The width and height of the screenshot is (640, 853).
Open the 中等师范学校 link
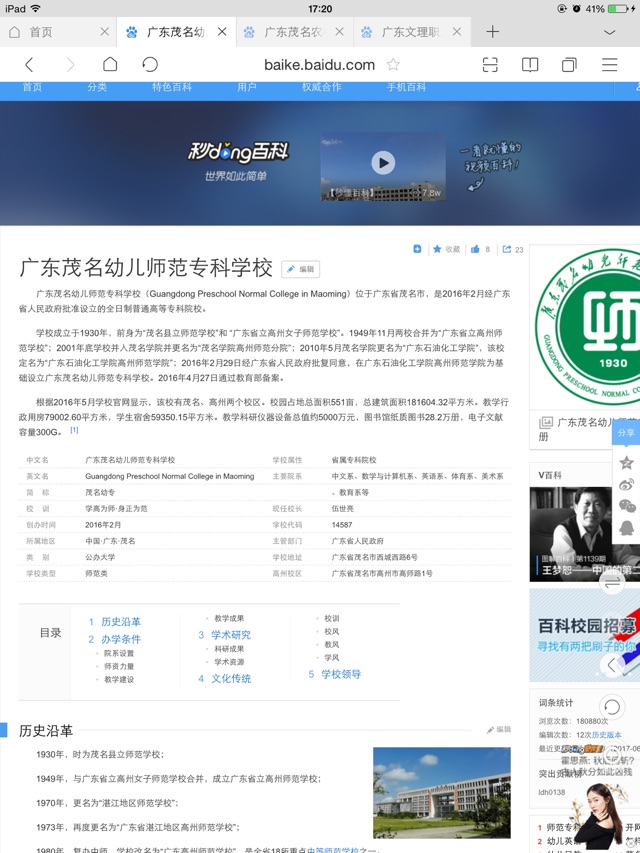[x=333, y=850]
